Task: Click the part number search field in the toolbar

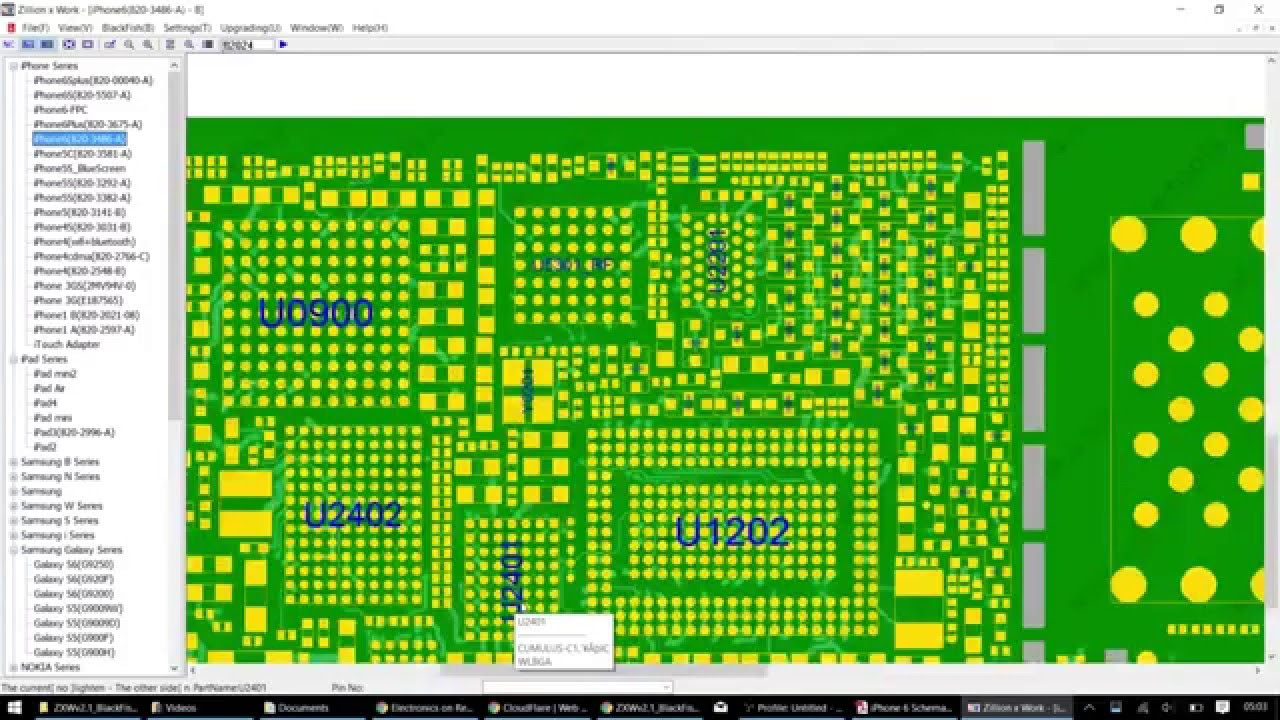Action: click(245, 45)
